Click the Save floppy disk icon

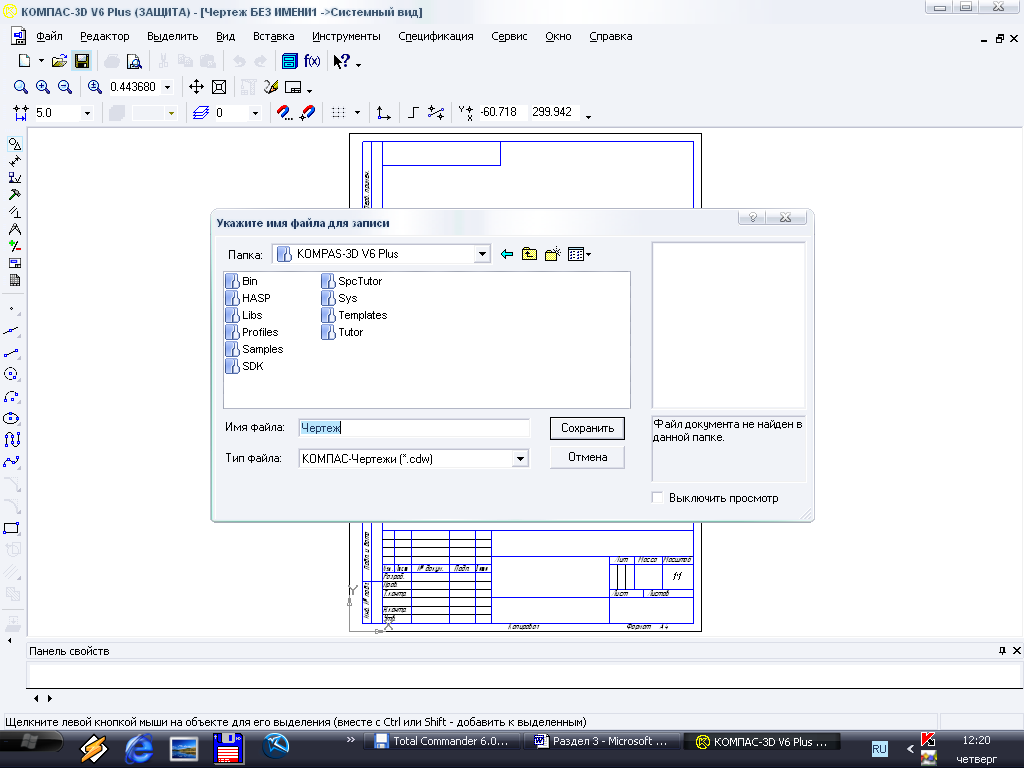coord(82,61)
